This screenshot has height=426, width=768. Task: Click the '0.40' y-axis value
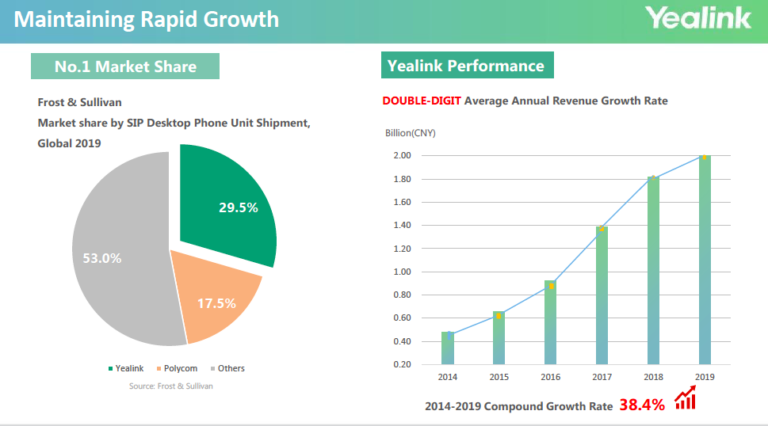pyautogui.click(x=402, y=341)
